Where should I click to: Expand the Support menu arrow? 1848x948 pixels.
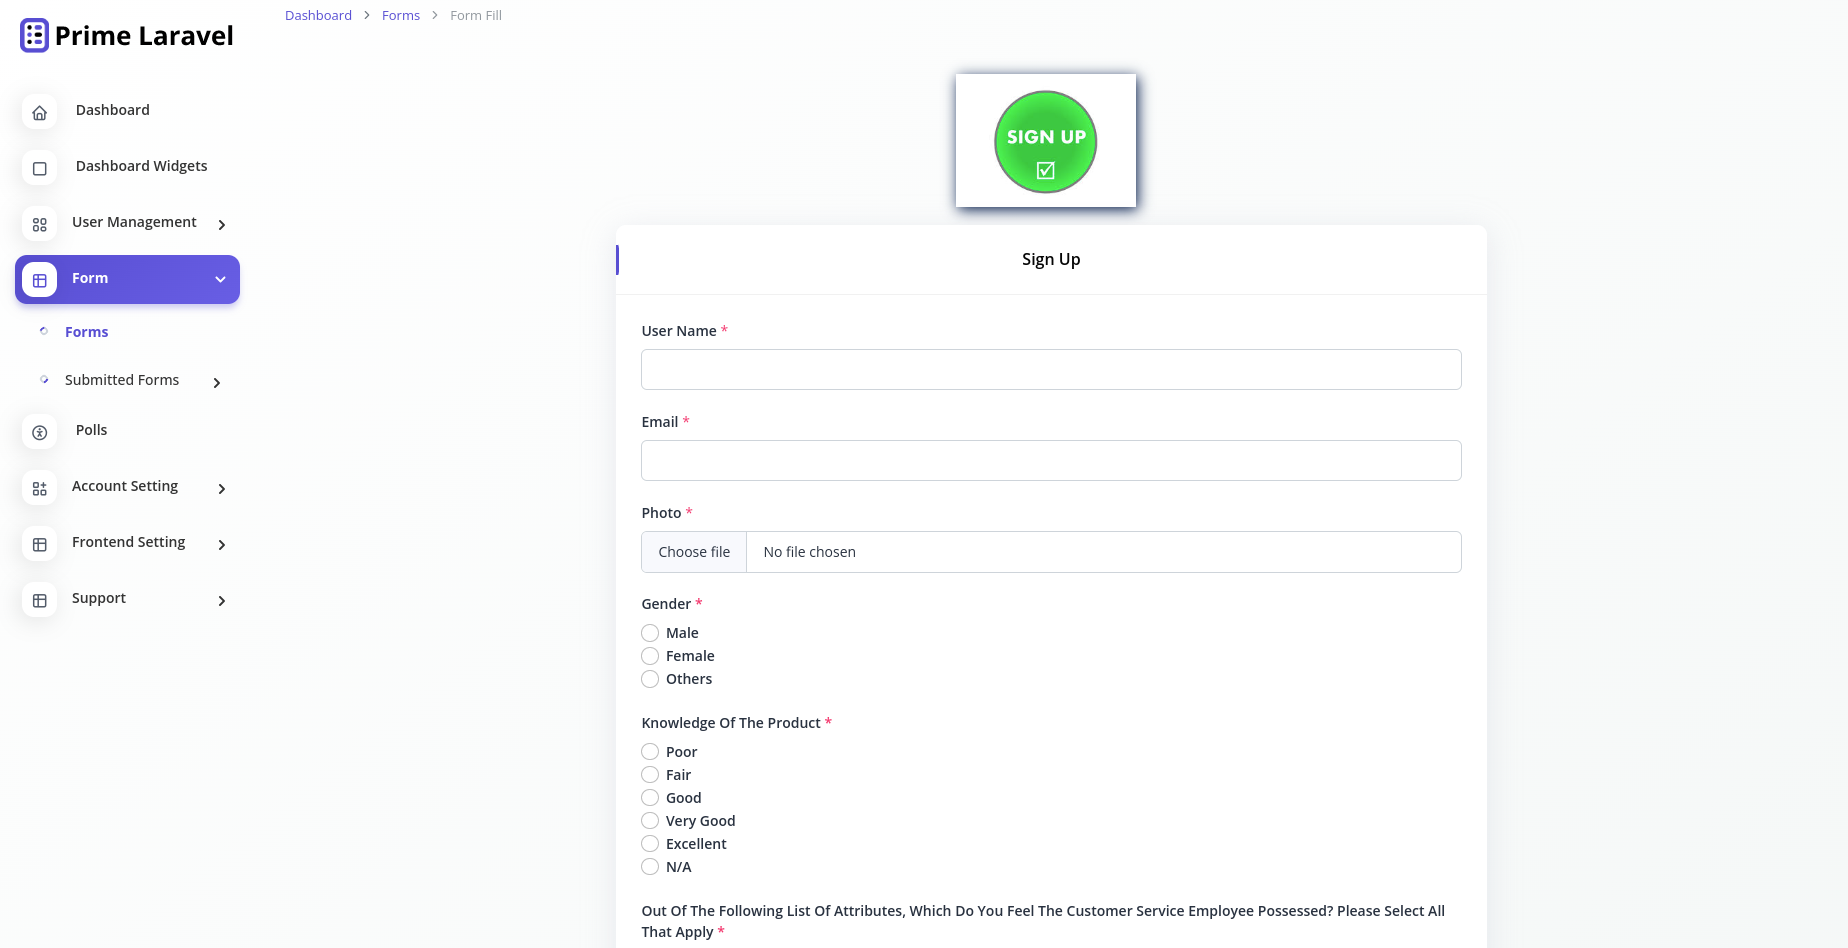[x=220, y=601]
